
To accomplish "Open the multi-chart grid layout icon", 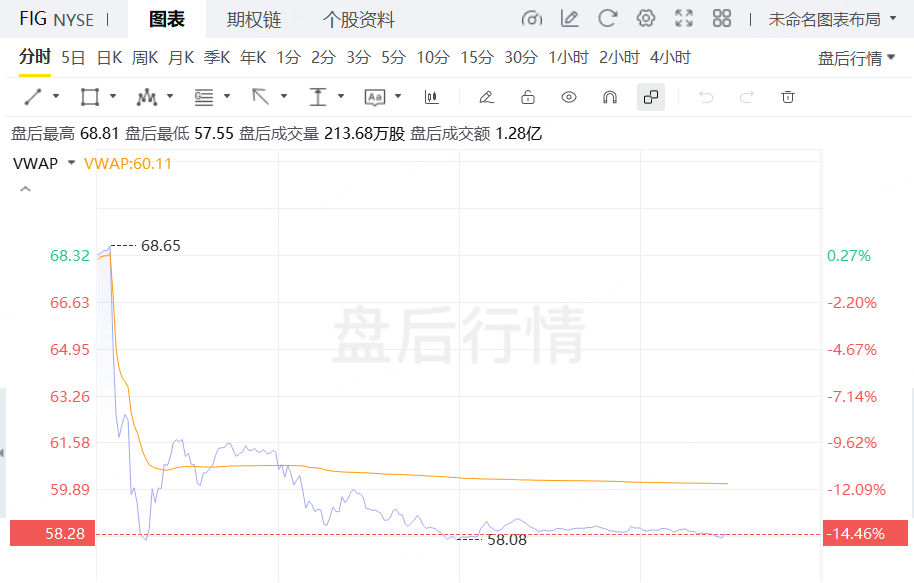I will (722, 19).
